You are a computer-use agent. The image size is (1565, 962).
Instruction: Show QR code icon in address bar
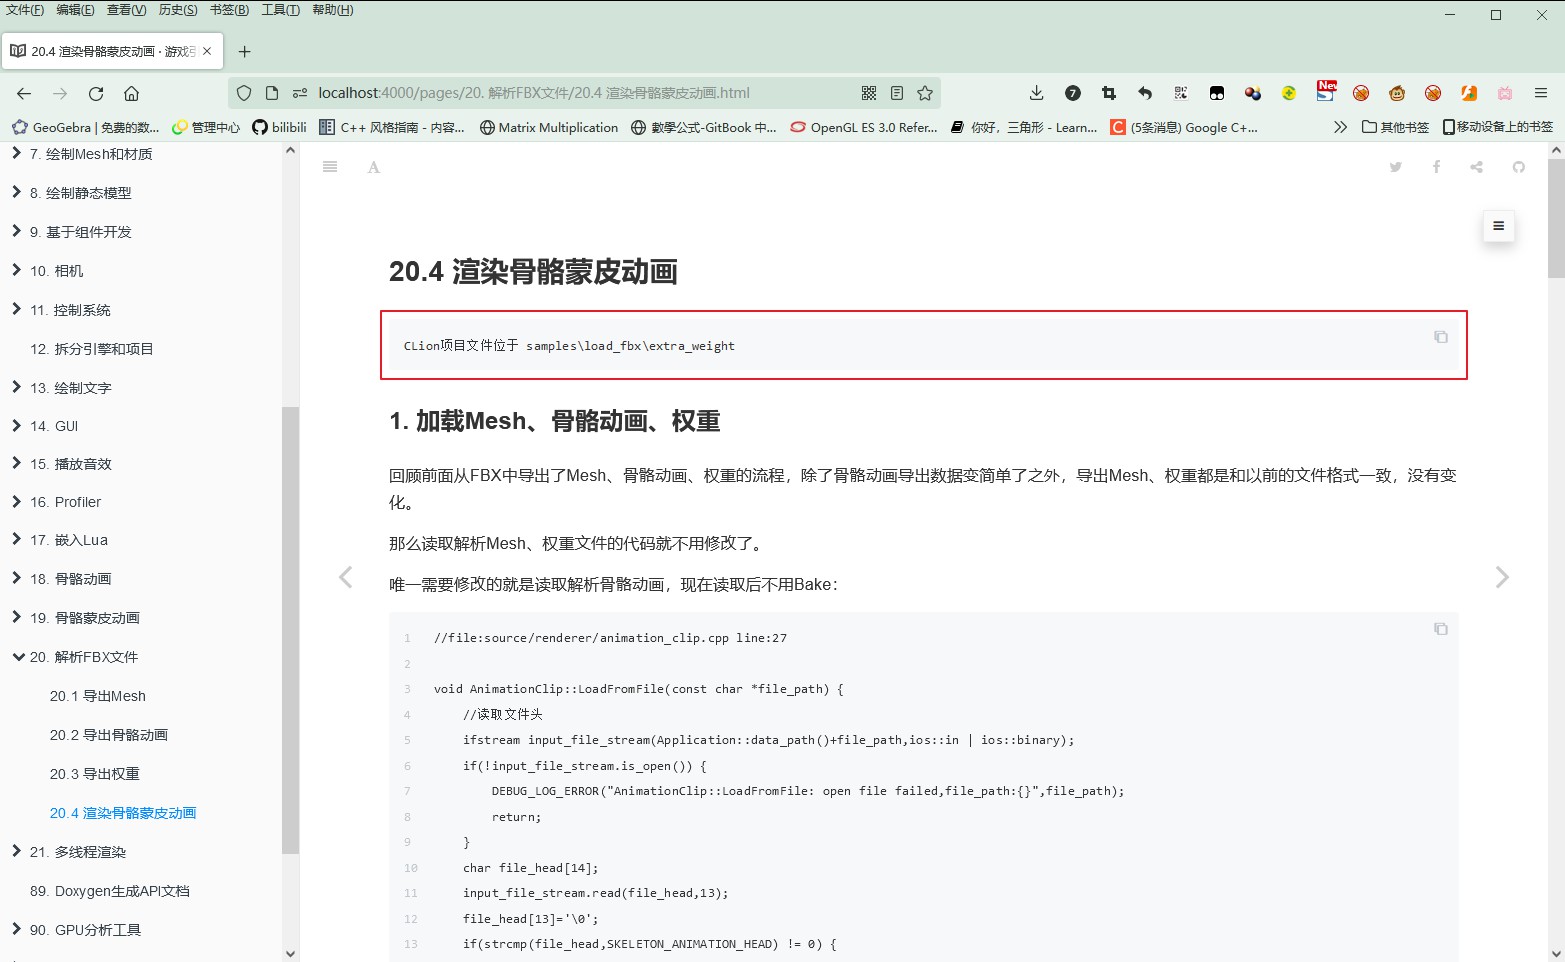pos(869,93)
